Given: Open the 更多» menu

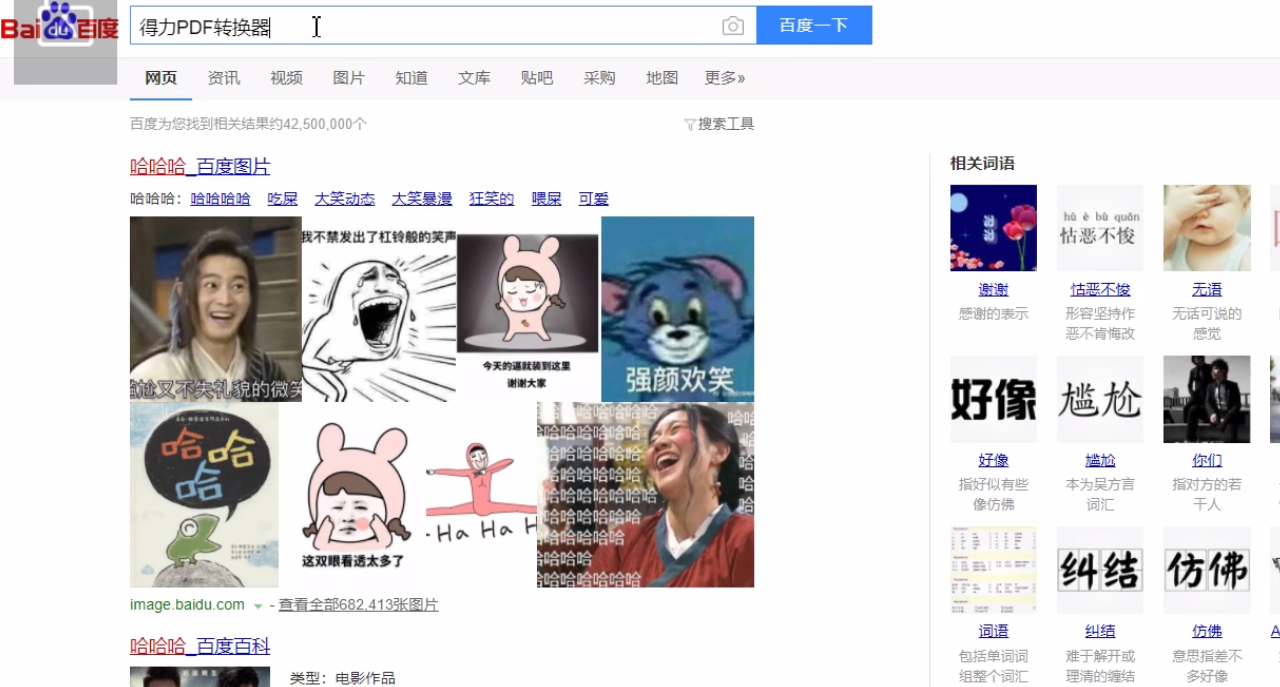Looking at the screenshot, I should [725, 78].
